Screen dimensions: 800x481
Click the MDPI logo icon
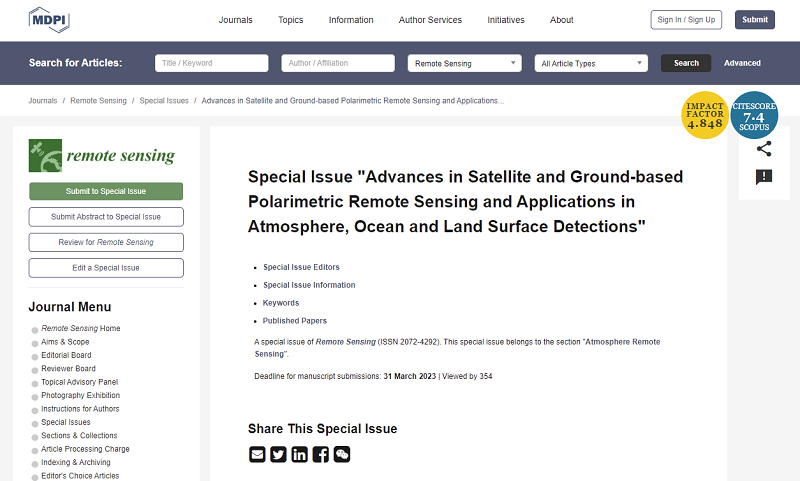(48, 20)
